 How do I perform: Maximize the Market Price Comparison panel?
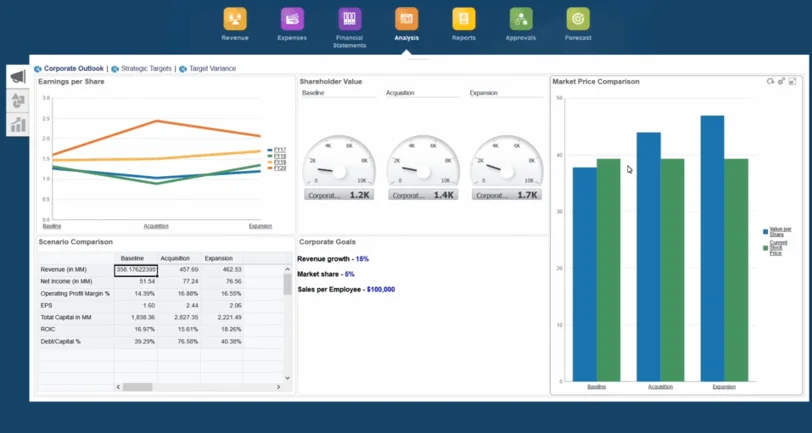click(792, 81)
